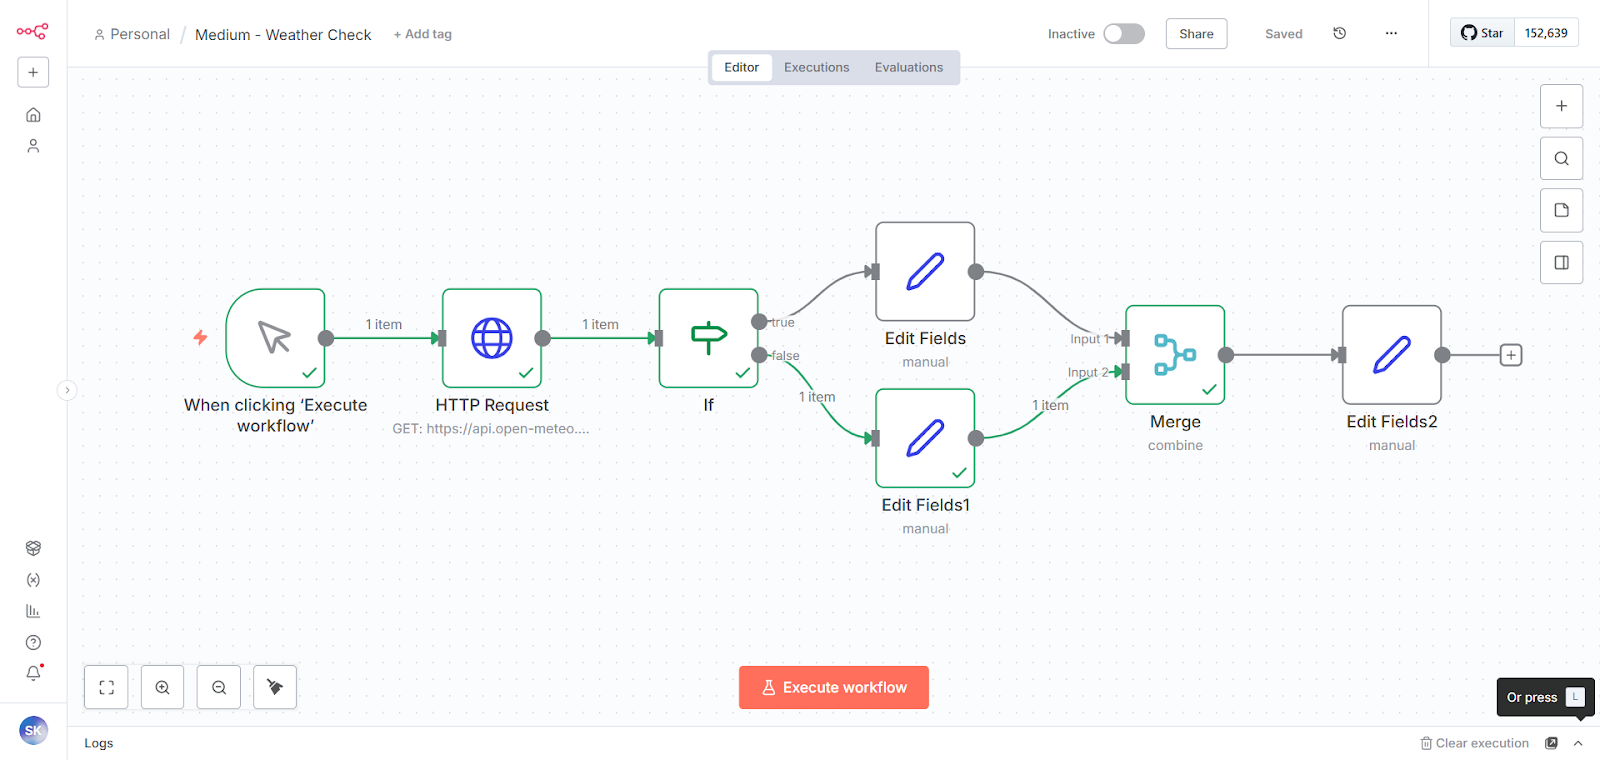The image size is (1600, 760).
Task: Open the SK user avatar menu
Action: point(33,730)
